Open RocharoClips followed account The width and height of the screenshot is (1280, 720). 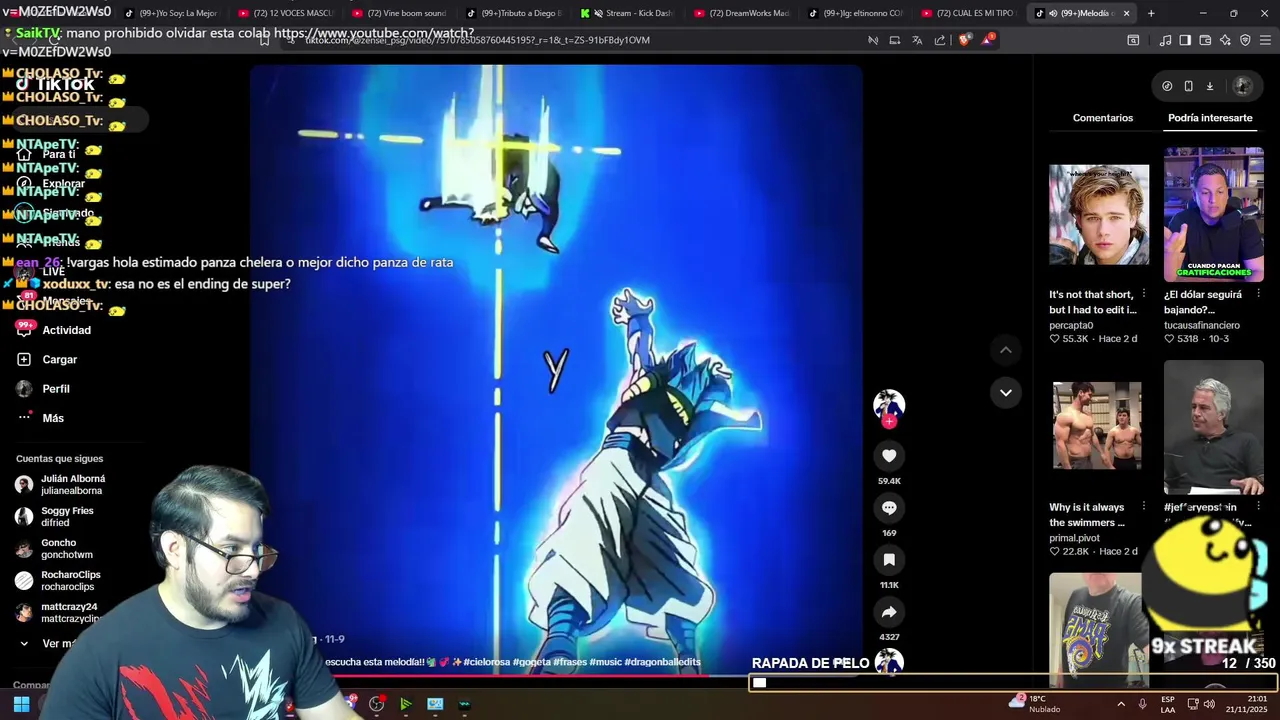coord(70,581)
